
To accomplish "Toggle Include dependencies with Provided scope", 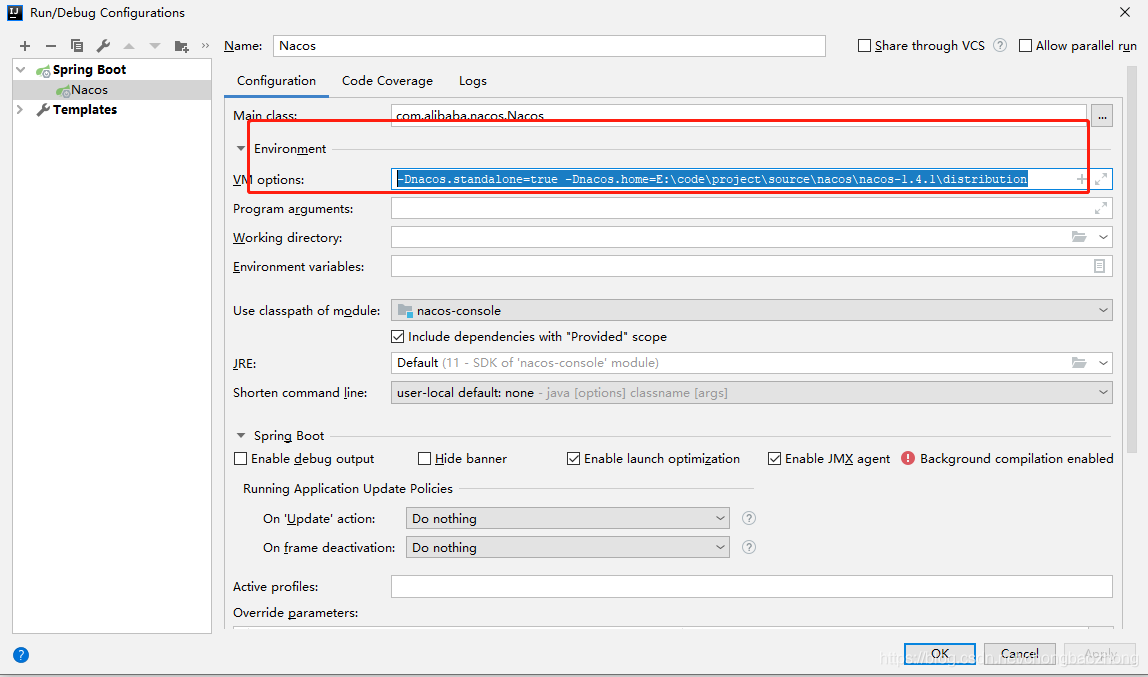I will [398, 337].
